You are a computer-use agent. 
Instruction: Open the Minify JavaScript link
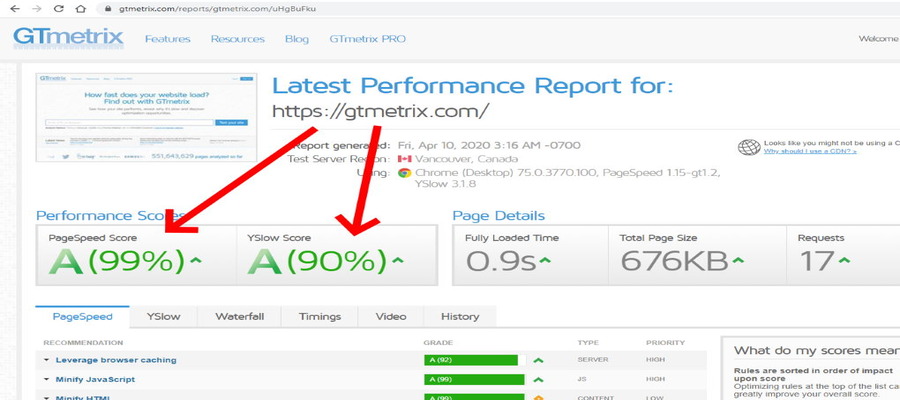click(x=95, y=379)
